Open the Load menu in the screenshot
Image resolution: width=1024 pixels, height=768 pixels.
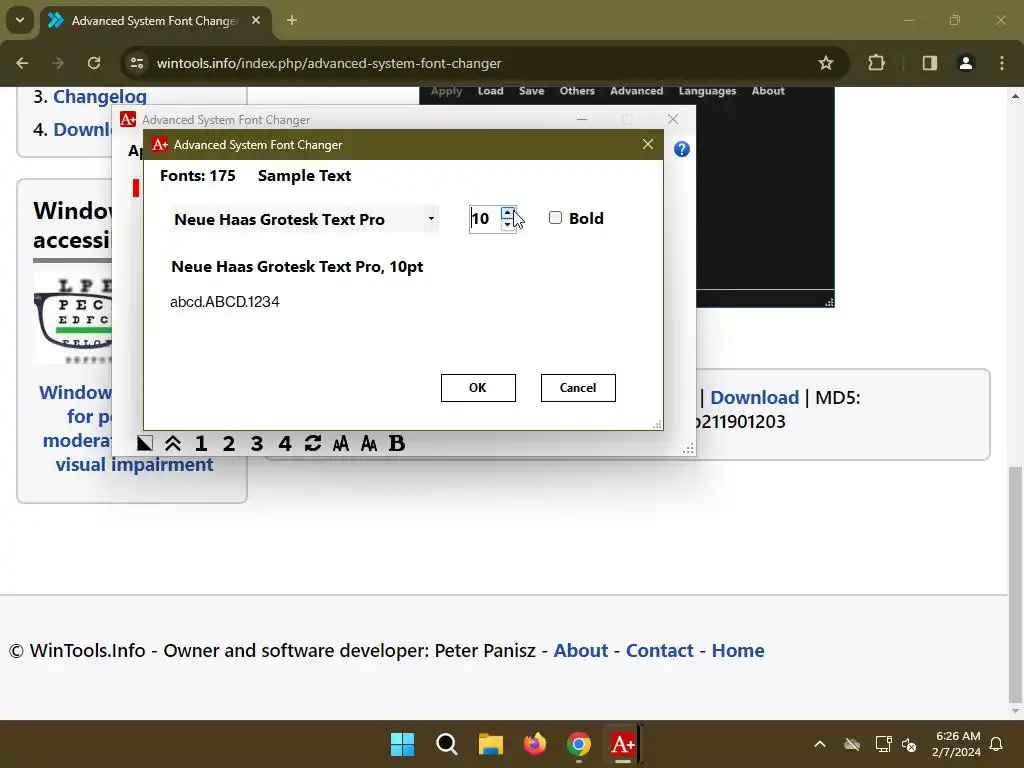(x=490, y=91)
